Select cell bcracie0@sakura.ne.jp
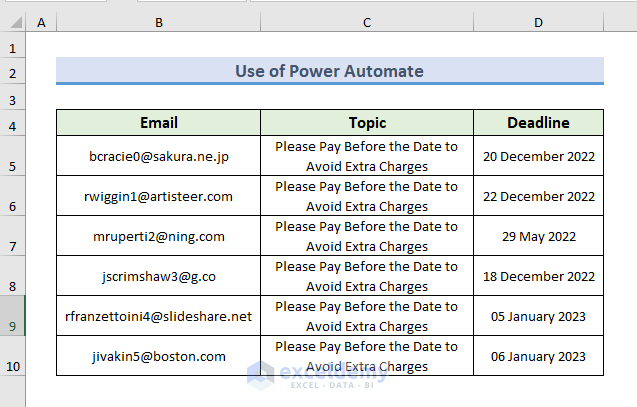This screenshot has height=407, width=637. pyautogui.click(x=158, y=156)
